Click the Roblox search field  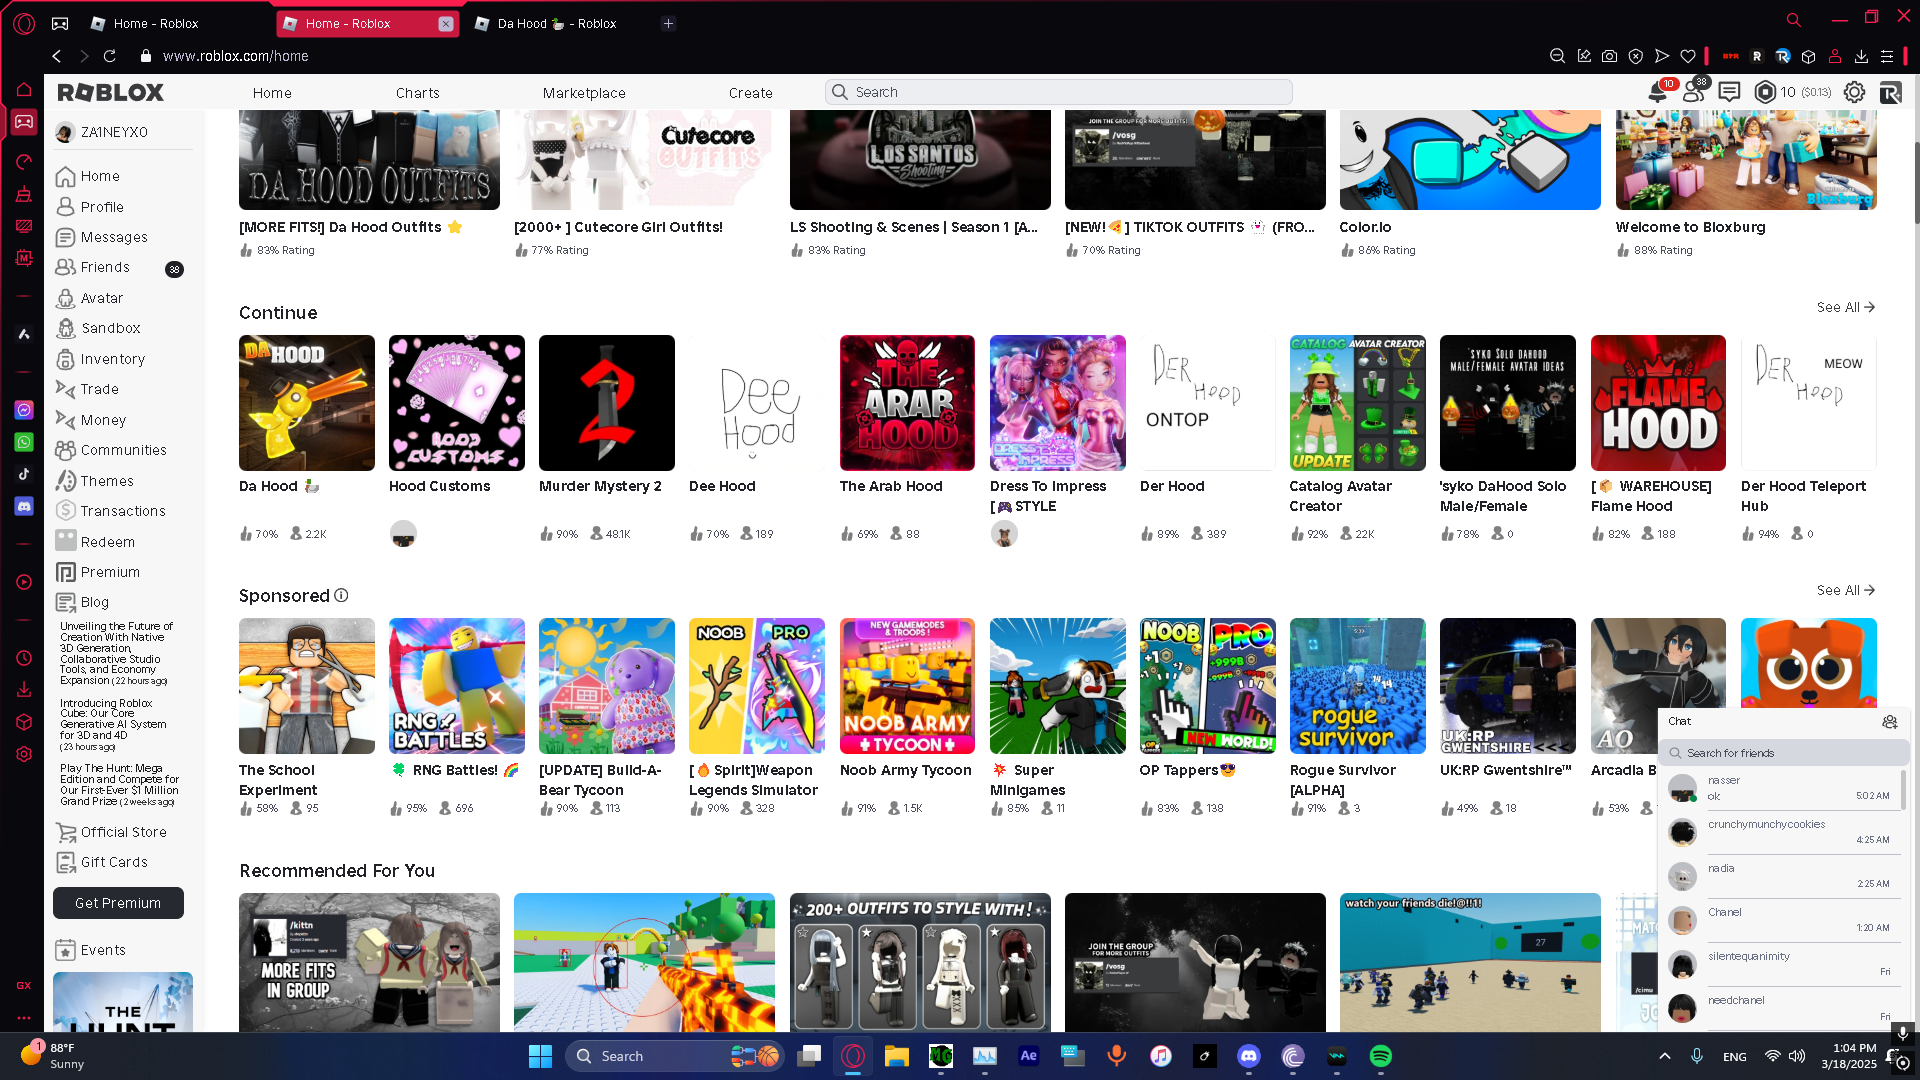(1060, 92)
